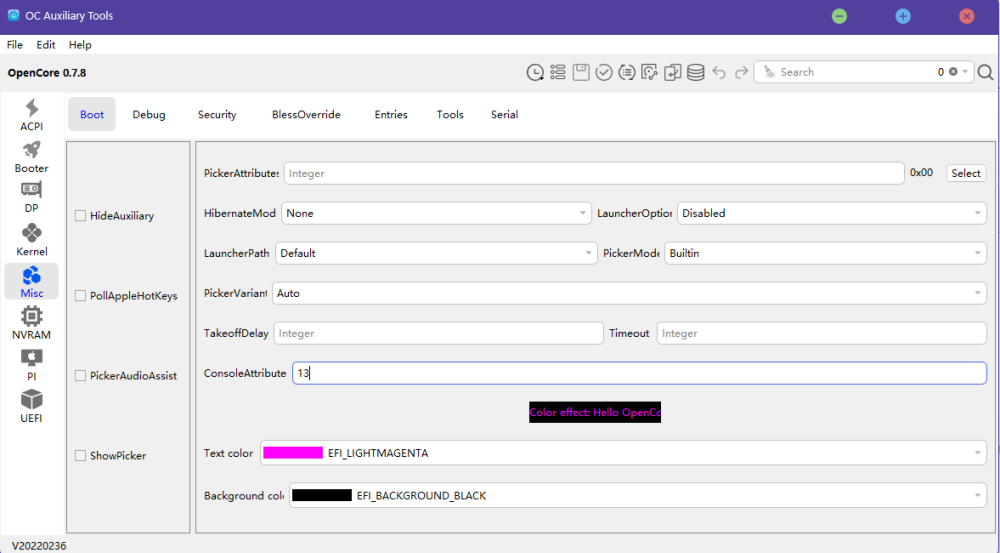Open the PickerVariant dropdown
This screenshot has width=1000, height=553.
pos(629,293)
